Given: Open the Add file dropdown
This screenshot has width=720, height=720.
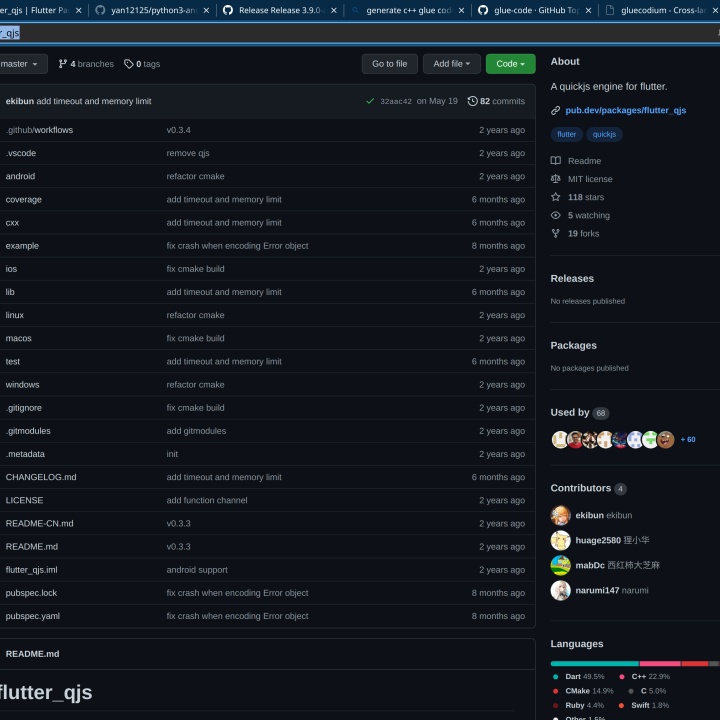Looking at the screenshot, I should (x=451, y=64).
